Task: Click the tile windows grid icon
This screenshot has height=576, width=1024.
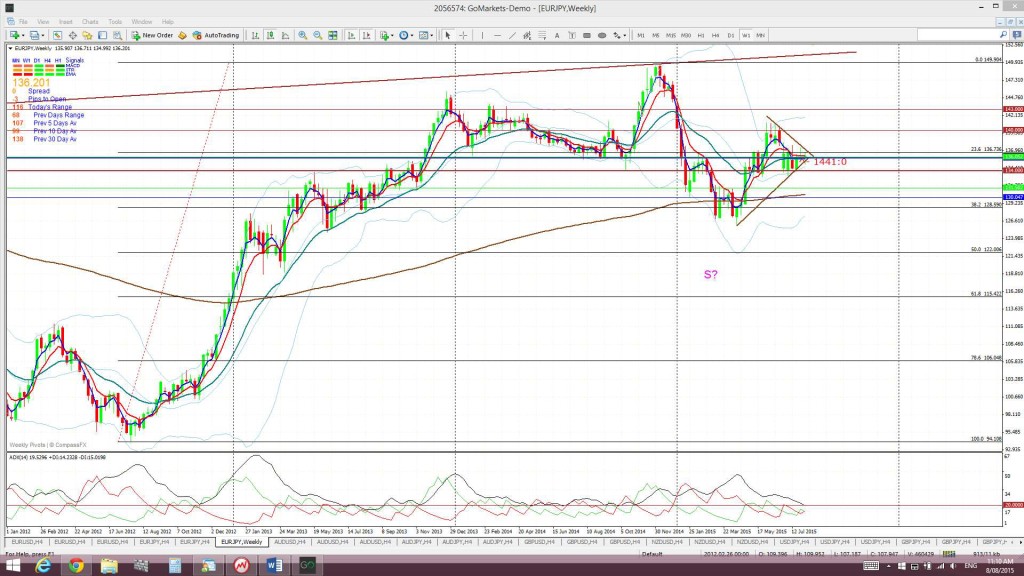Action: coord(333,35)
